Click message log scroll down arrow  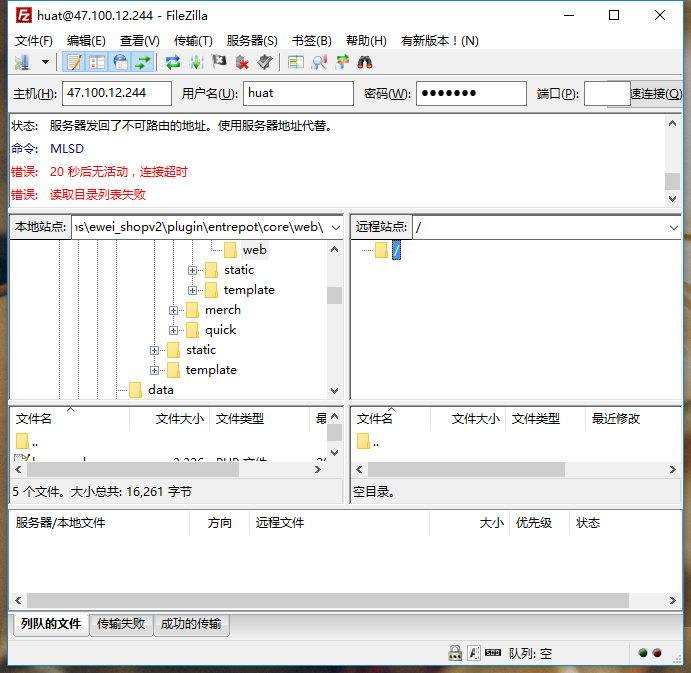coord(672,199)
